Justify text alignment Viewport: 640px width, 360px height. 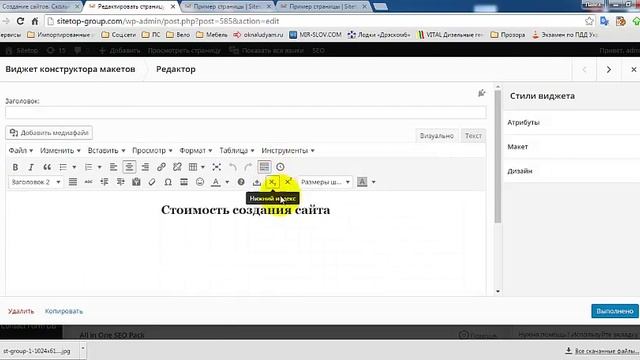[73, 182]
